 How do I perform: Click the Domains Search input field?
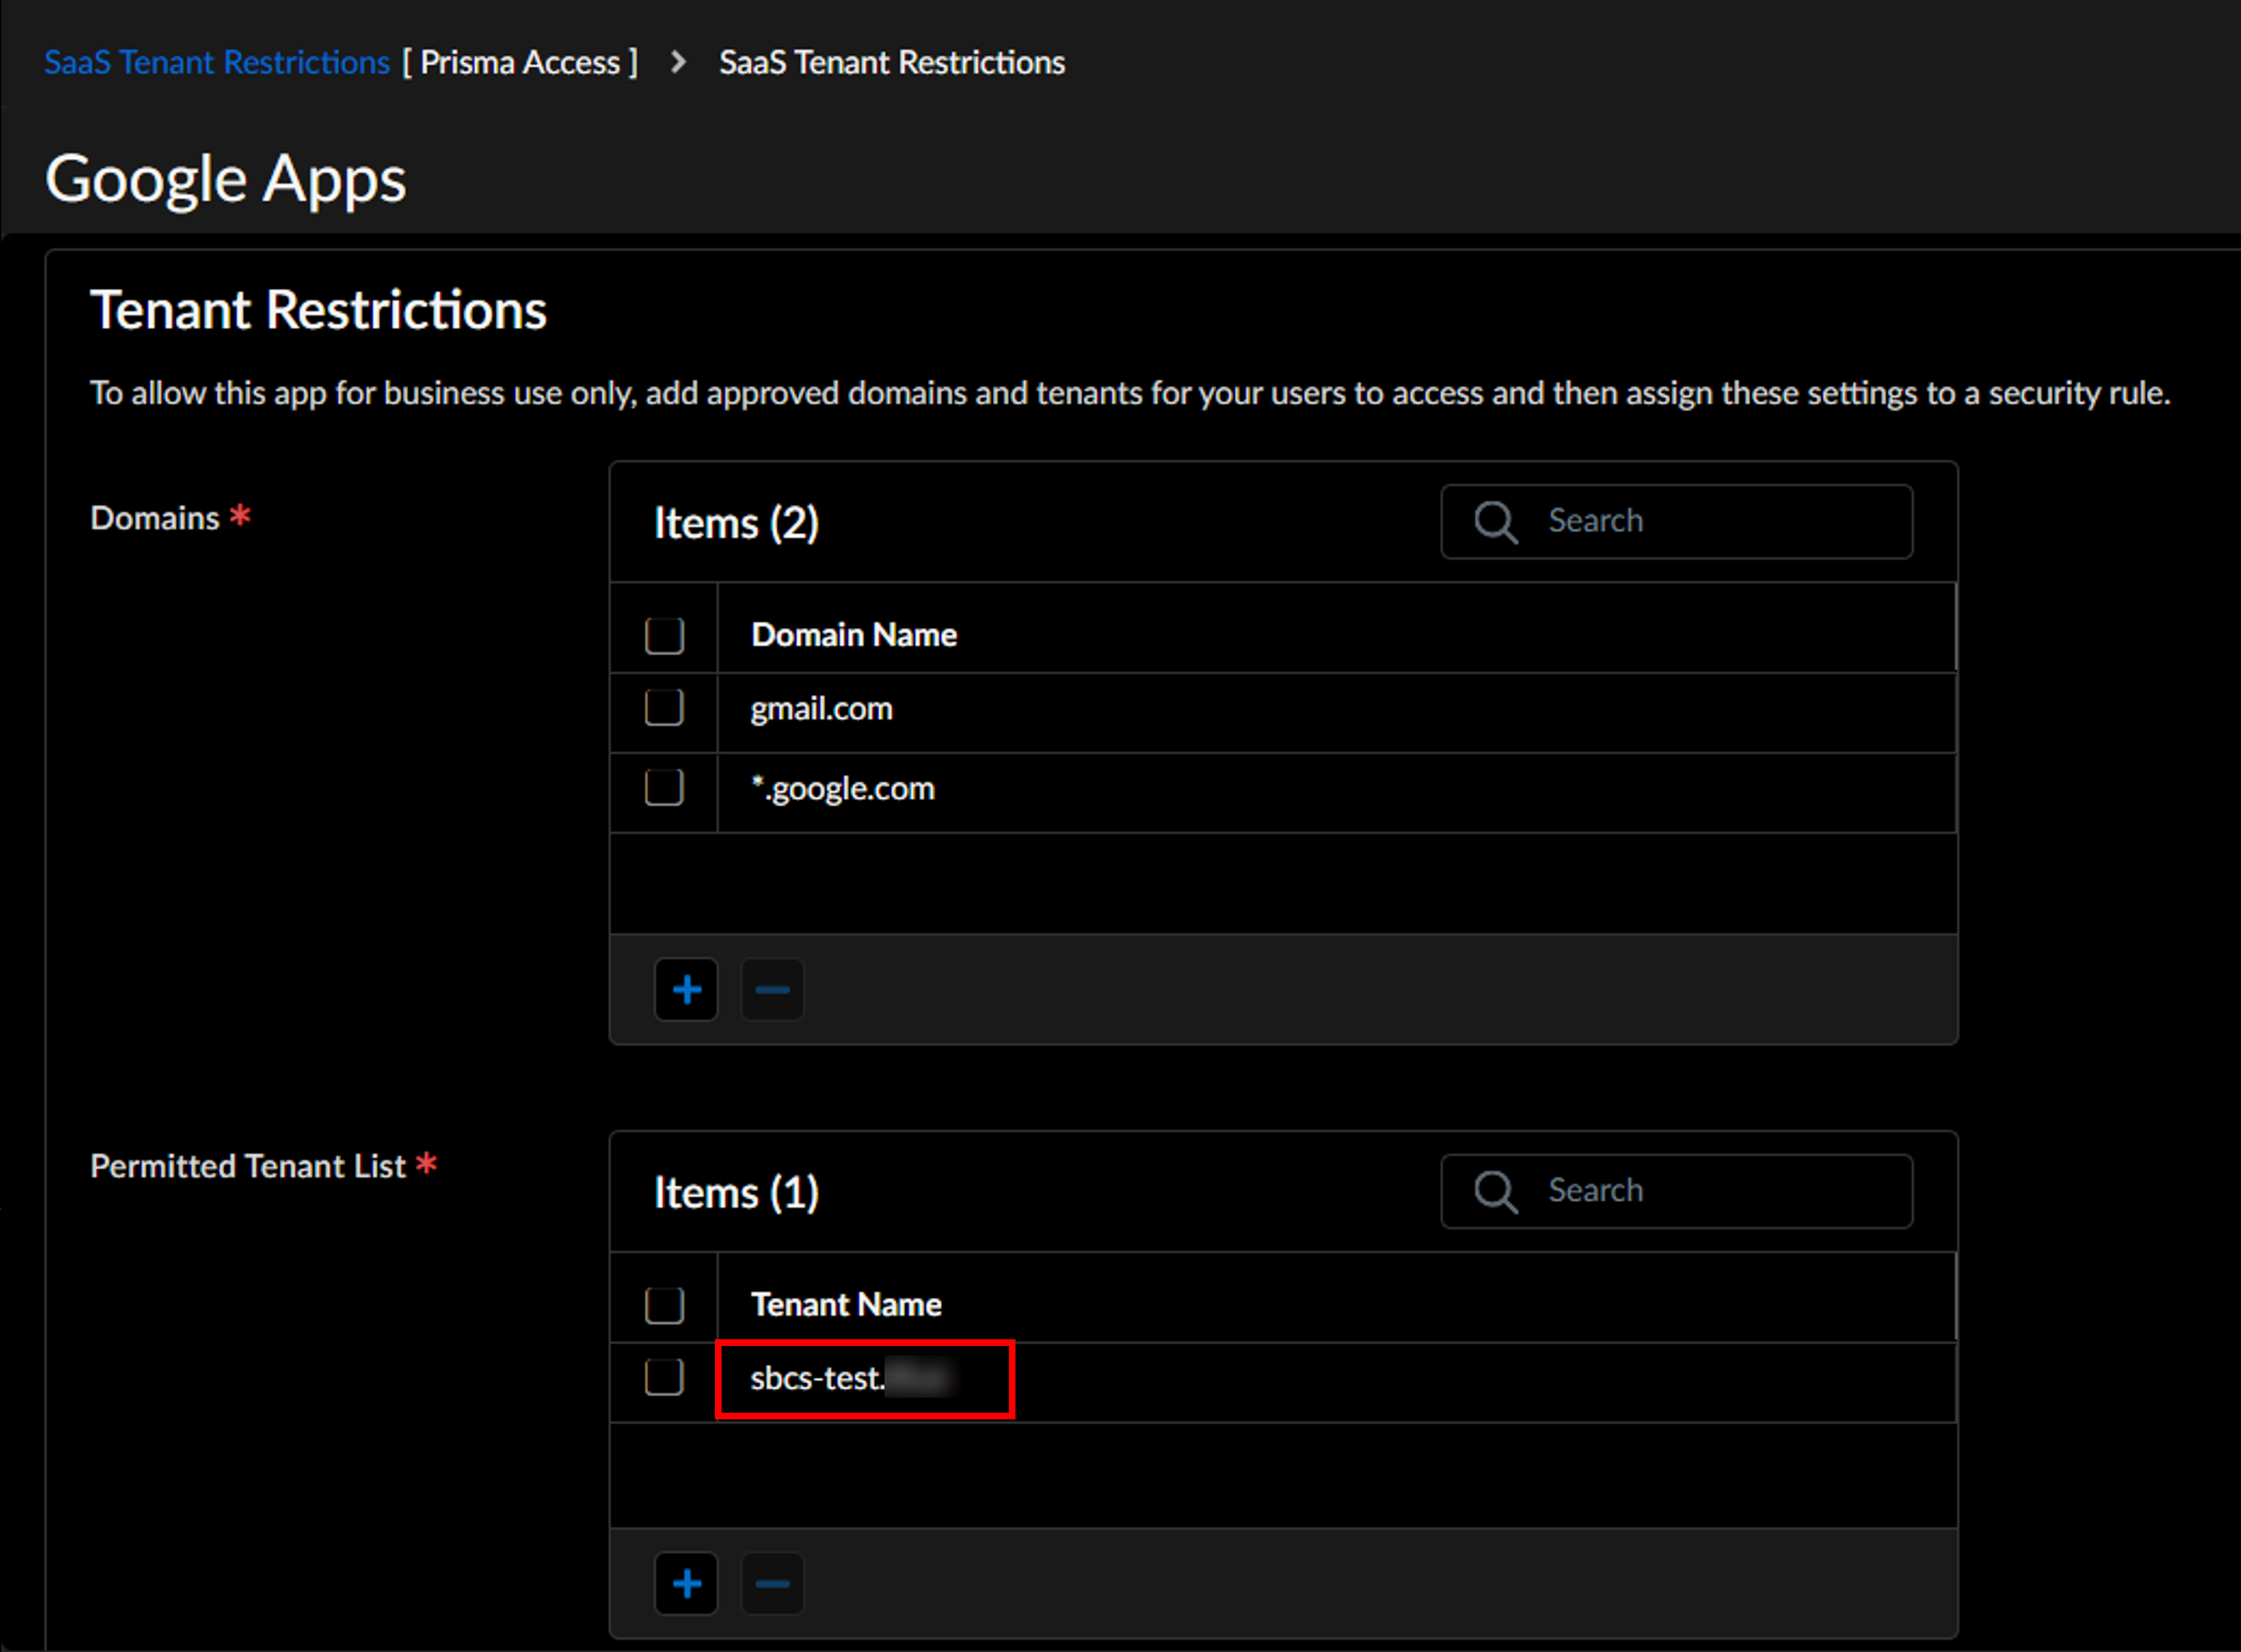[1677, 522]
